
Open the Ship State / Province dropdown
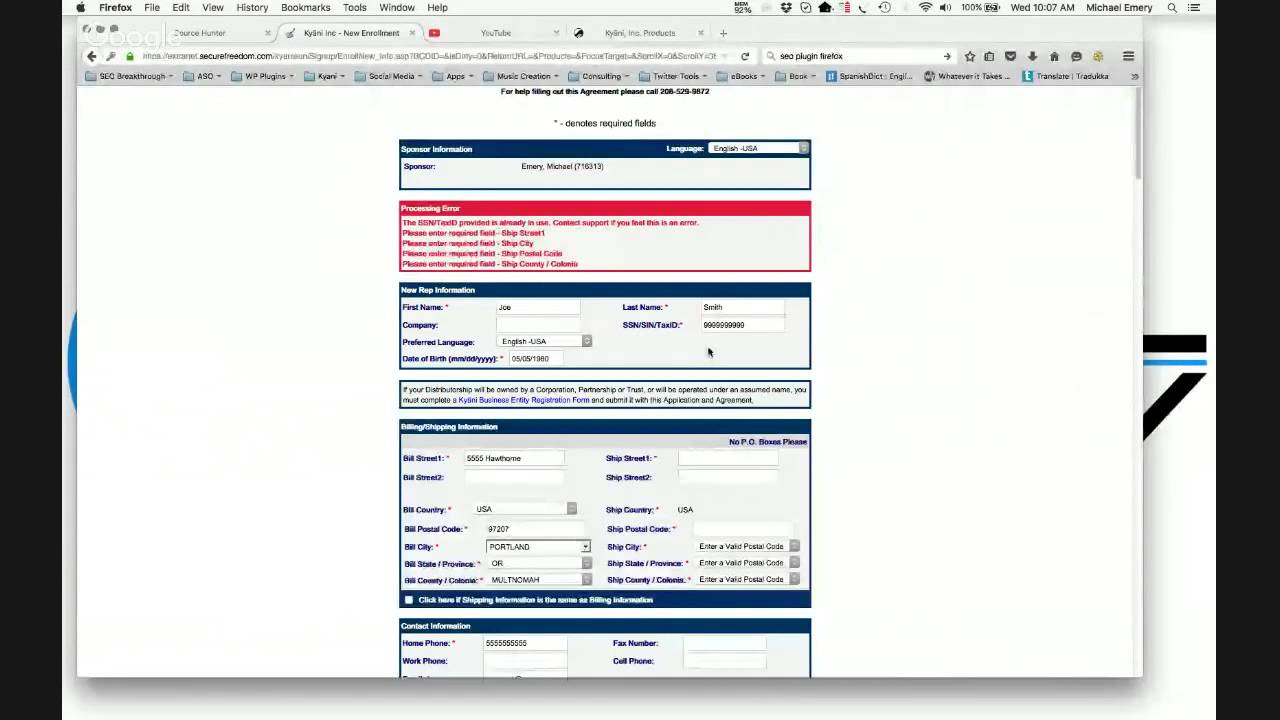[x=747, y=563]
